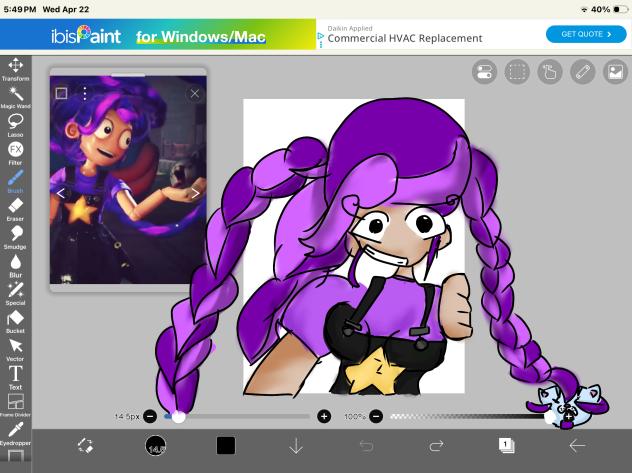Tap the reference window top handle
The image size is (632, 473).
(x=128, y=75)
